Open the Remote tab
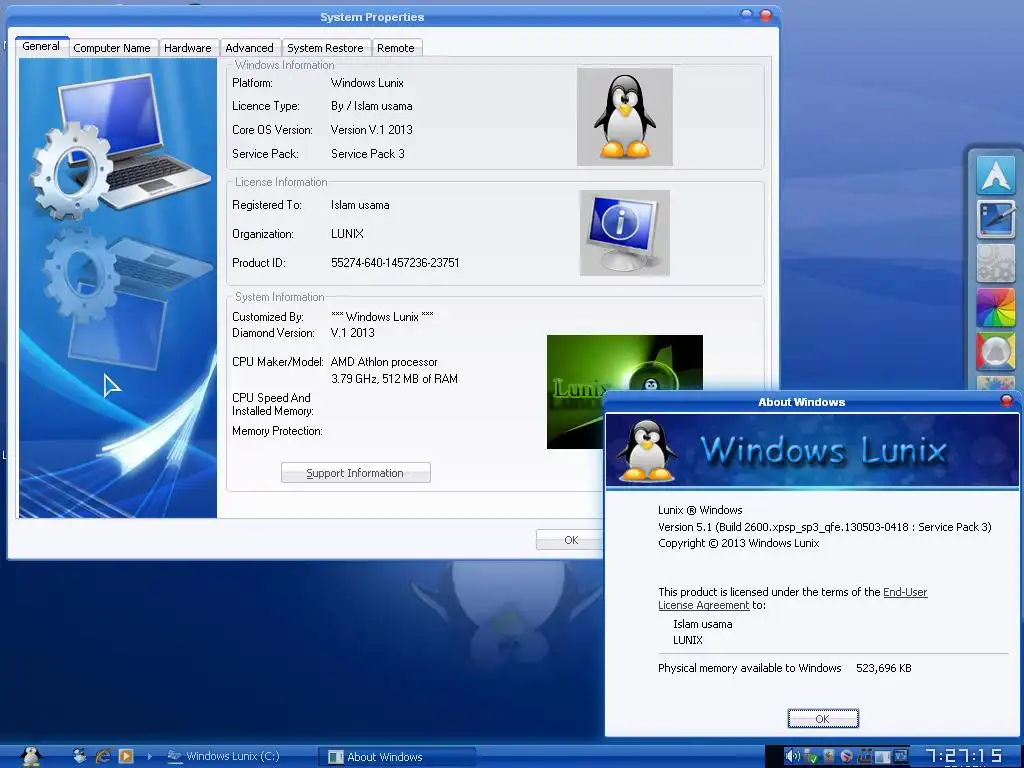1024x768 pixels. (396, 48)
